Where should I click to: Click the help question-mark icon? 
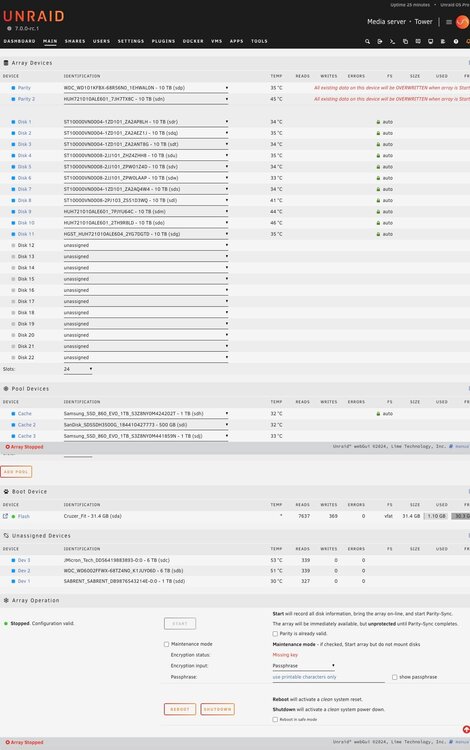tap(456, 42)
